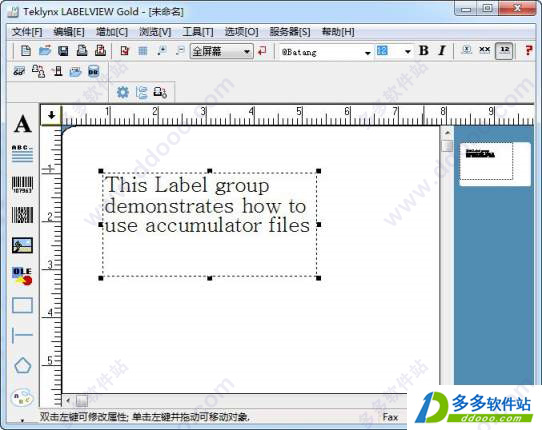Click the stamp icon in second toolbar
The width and height of the screenshot is (542, 430).
(57, 72)
